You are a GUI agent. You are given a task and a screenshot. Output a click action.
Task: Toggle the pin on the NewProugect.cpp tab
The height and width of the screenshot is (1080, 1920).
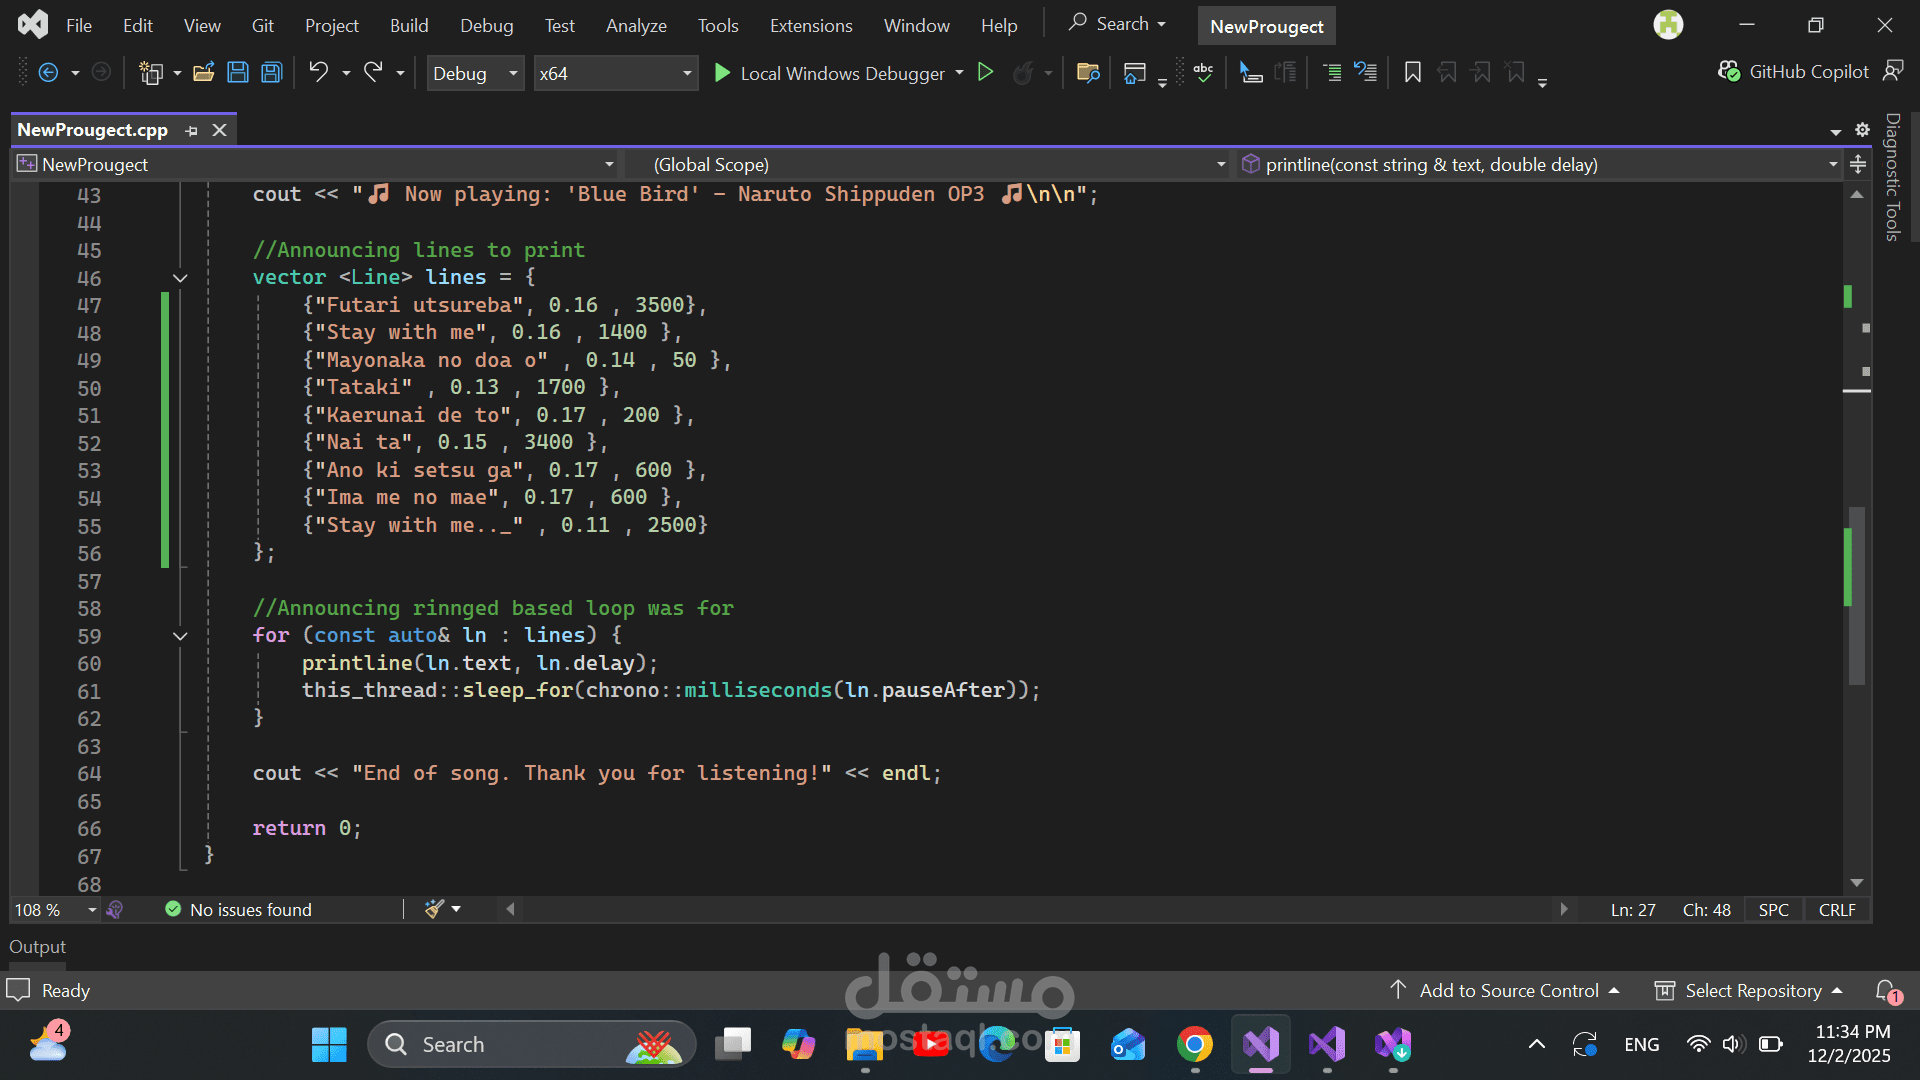pos(192,130)
